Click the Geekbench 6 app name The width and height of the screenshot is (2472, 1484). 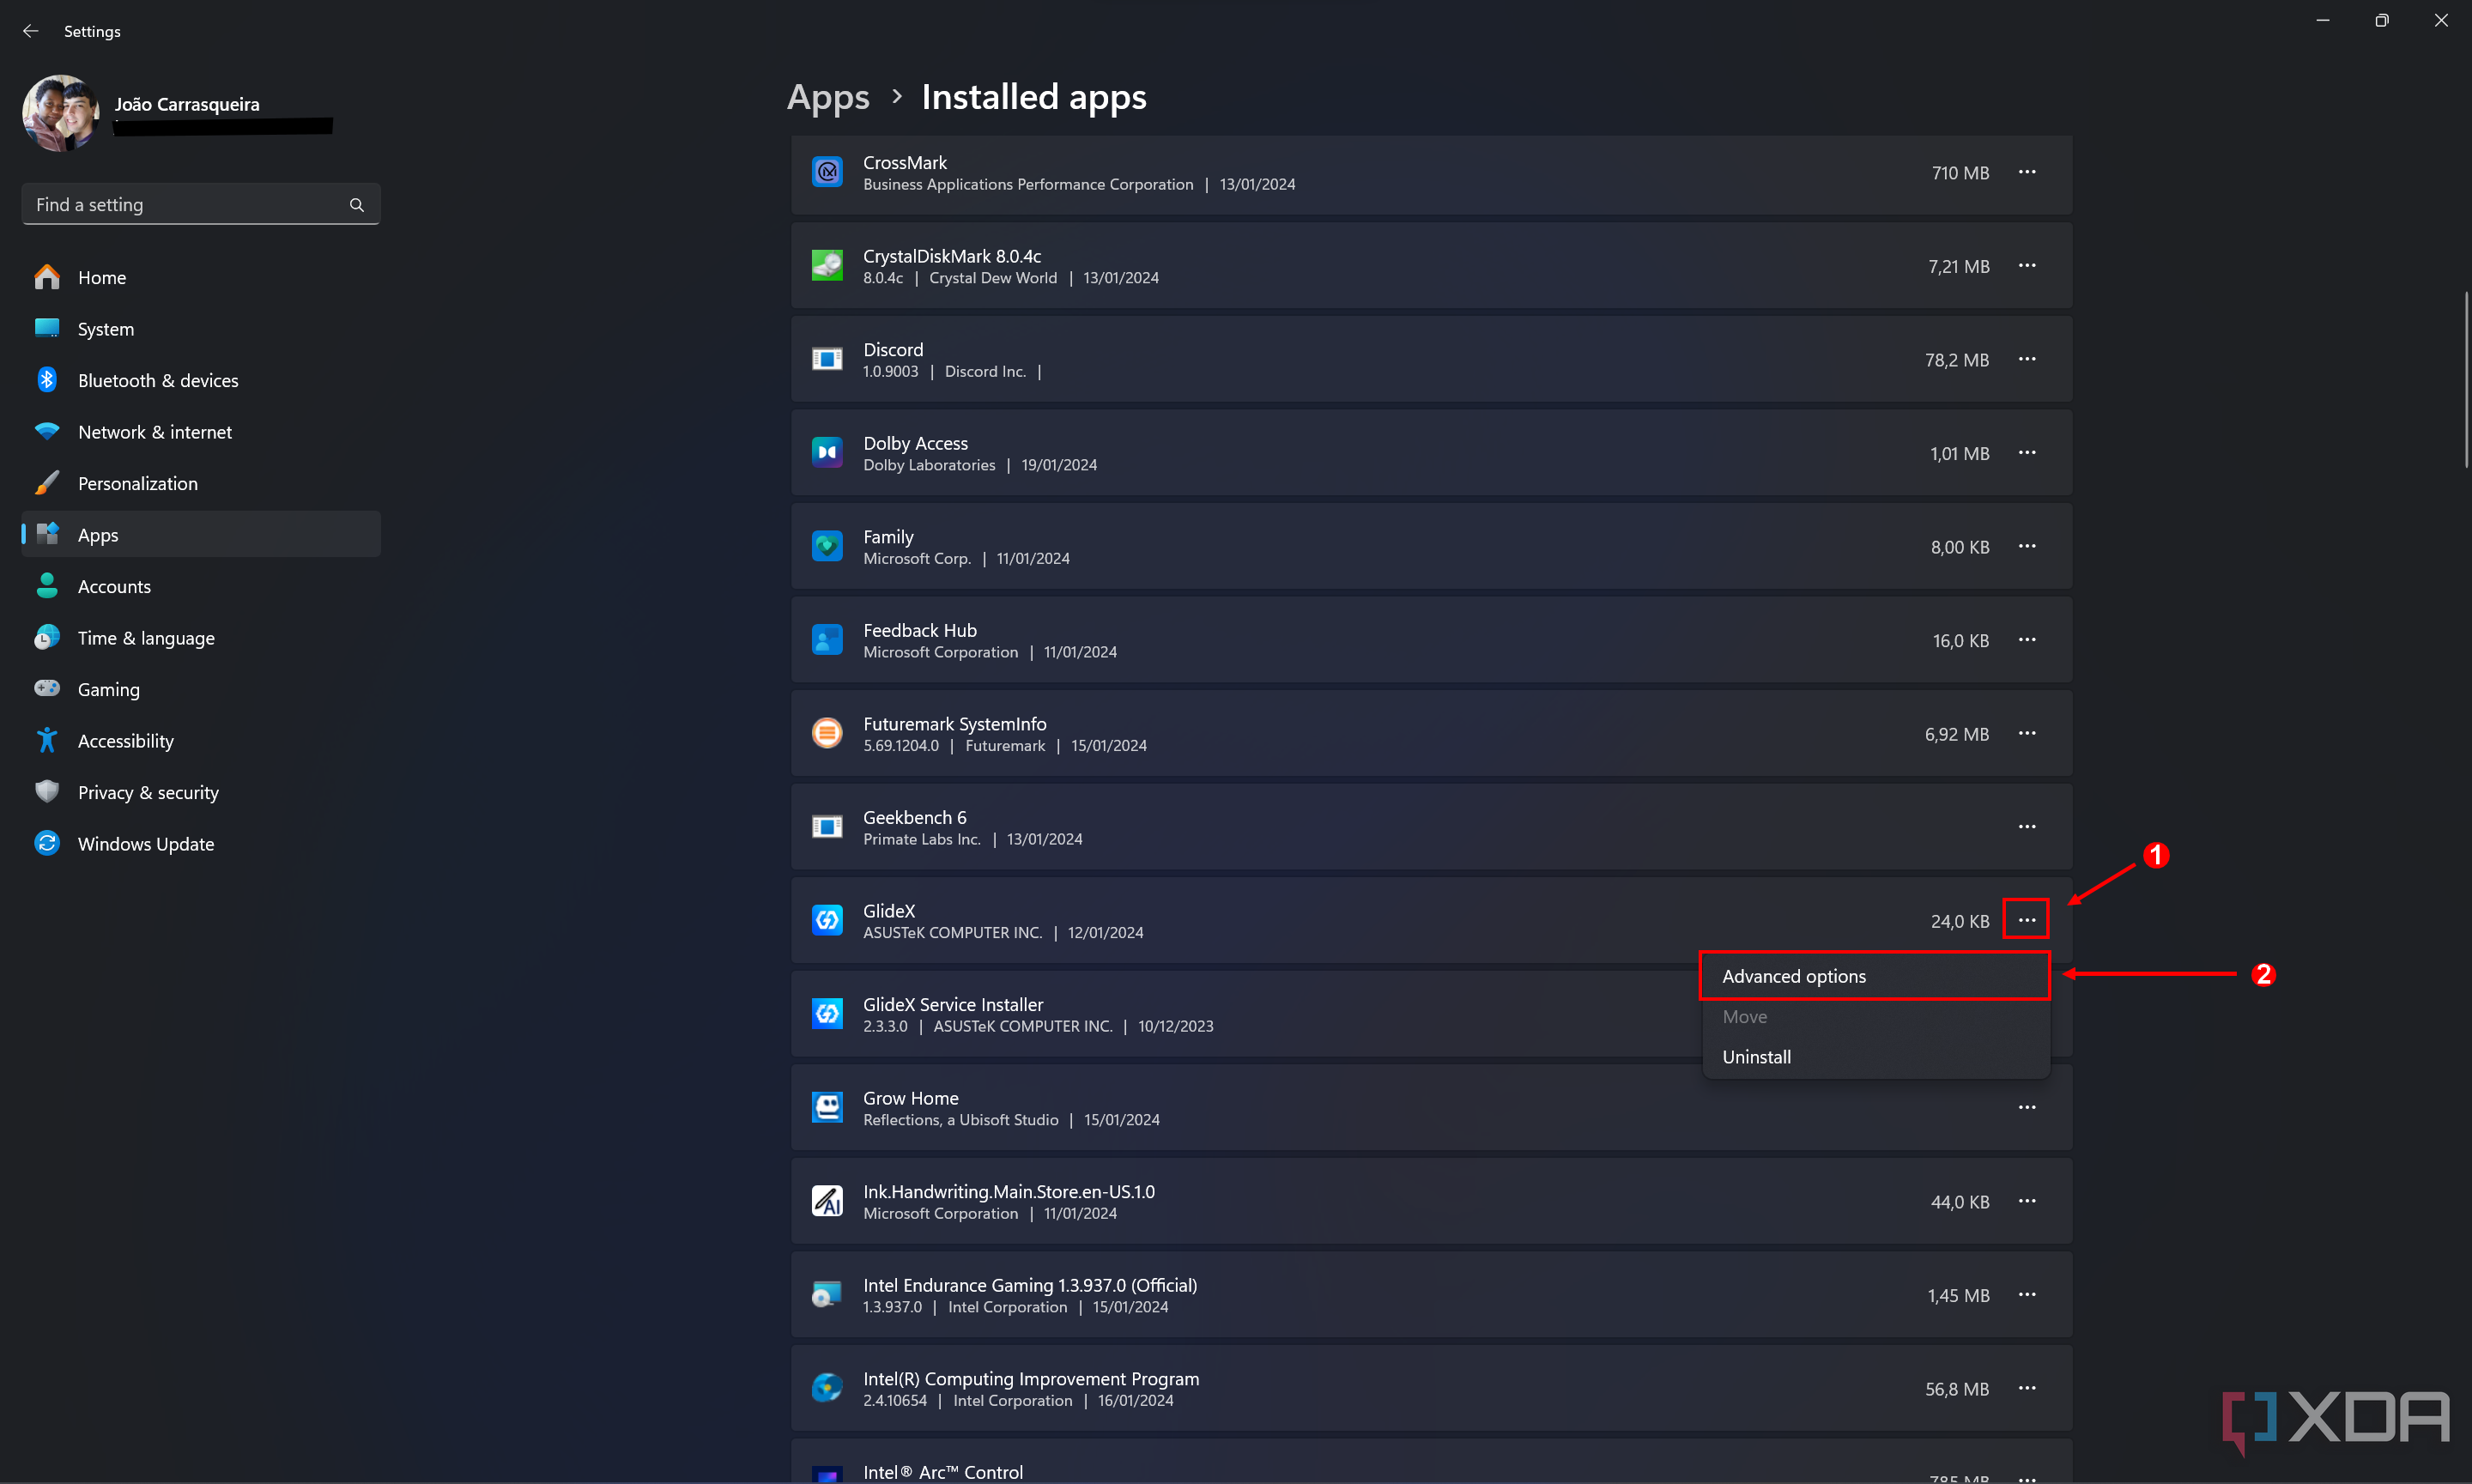(x=915, y=817)
